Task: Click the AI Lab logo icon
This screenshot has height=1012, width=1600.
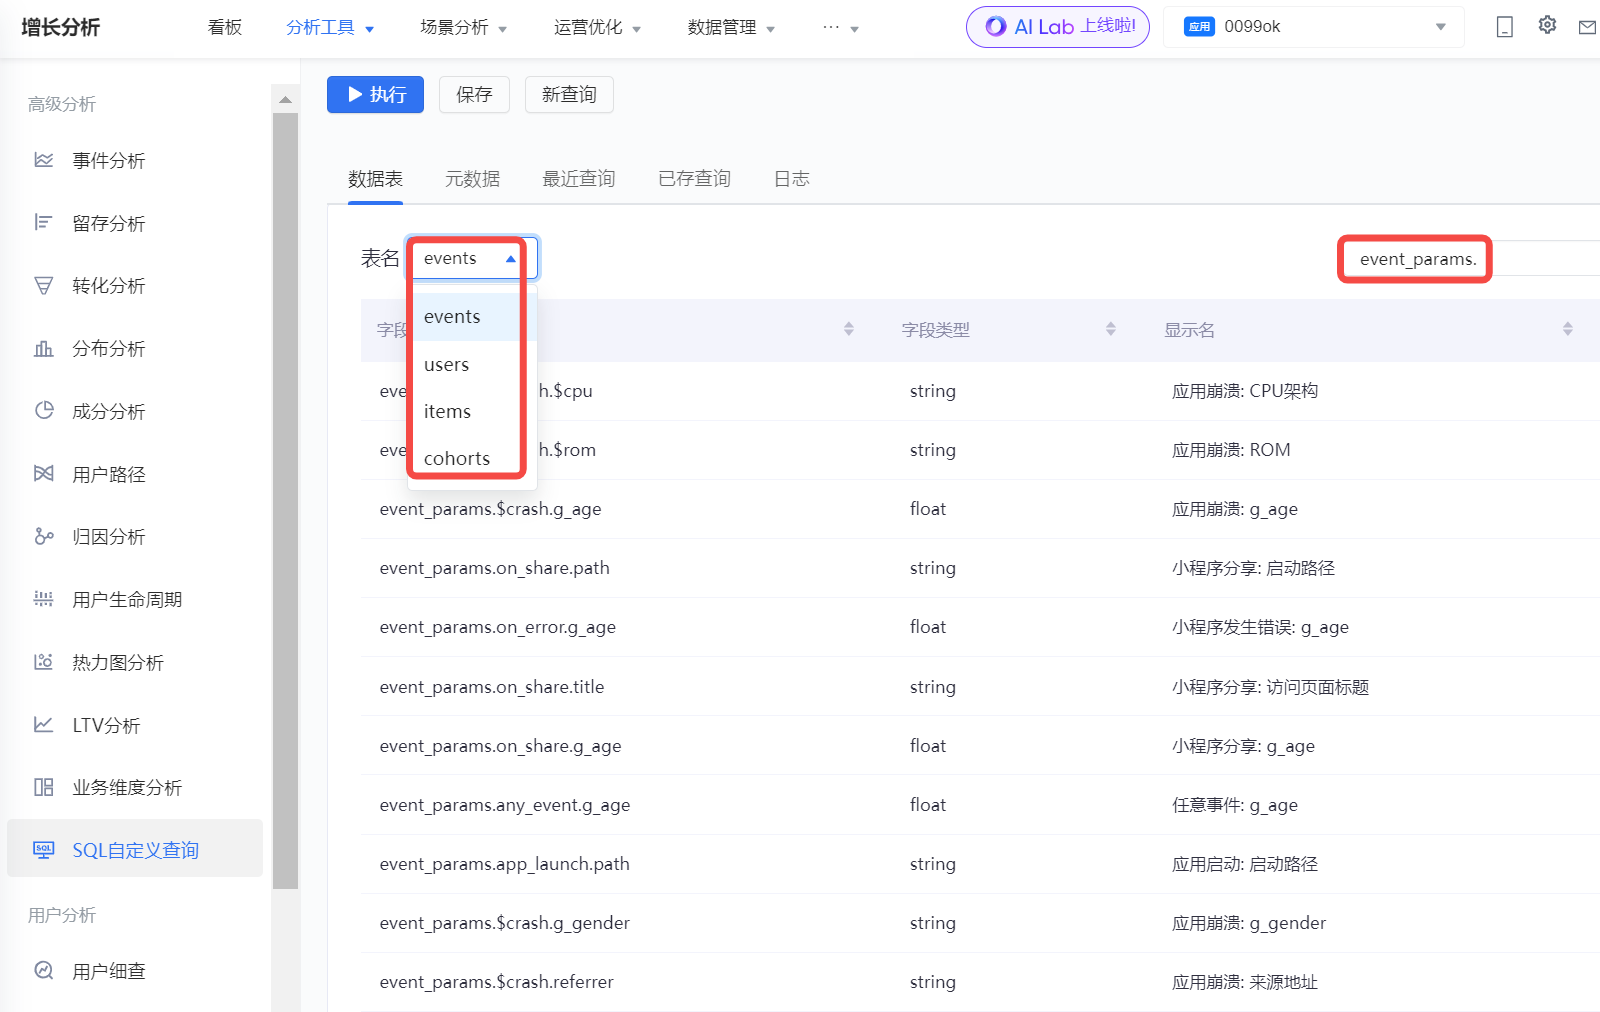Action: [x=995, y=27]
